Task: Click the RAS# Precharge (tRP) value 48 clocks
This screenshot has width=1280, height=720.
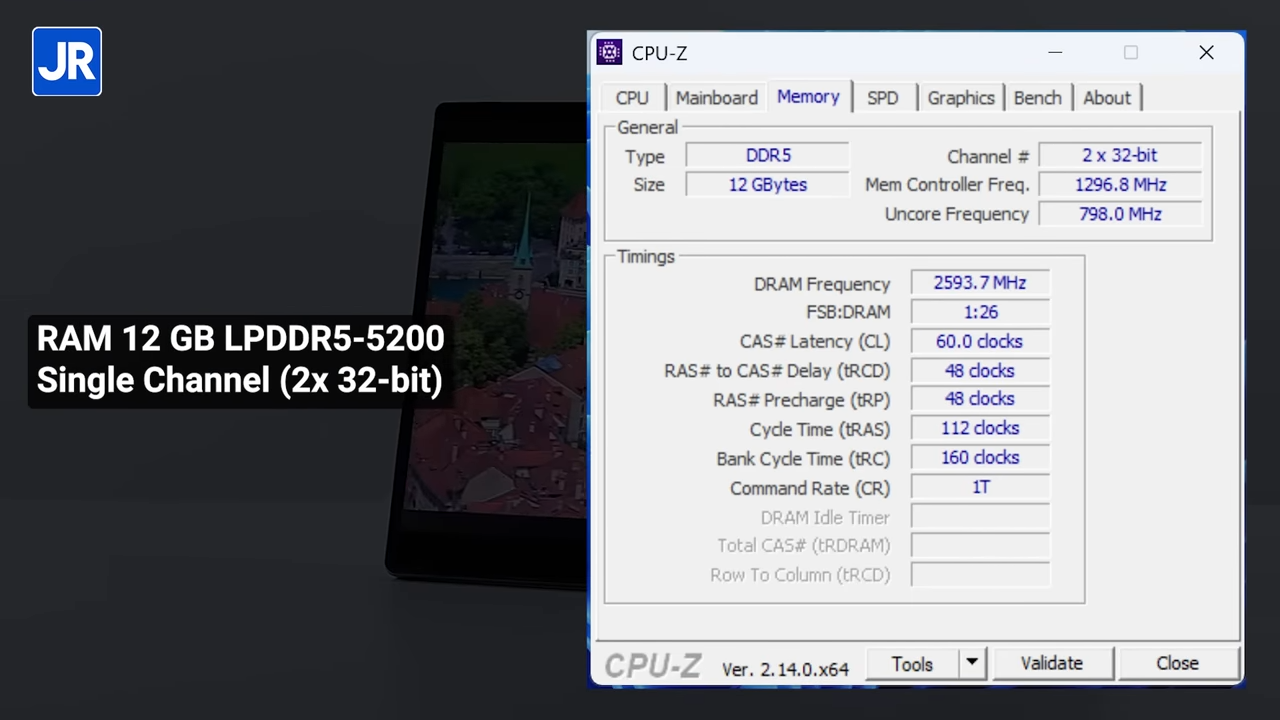Action: pyautogui.click(x=980, y=399)
